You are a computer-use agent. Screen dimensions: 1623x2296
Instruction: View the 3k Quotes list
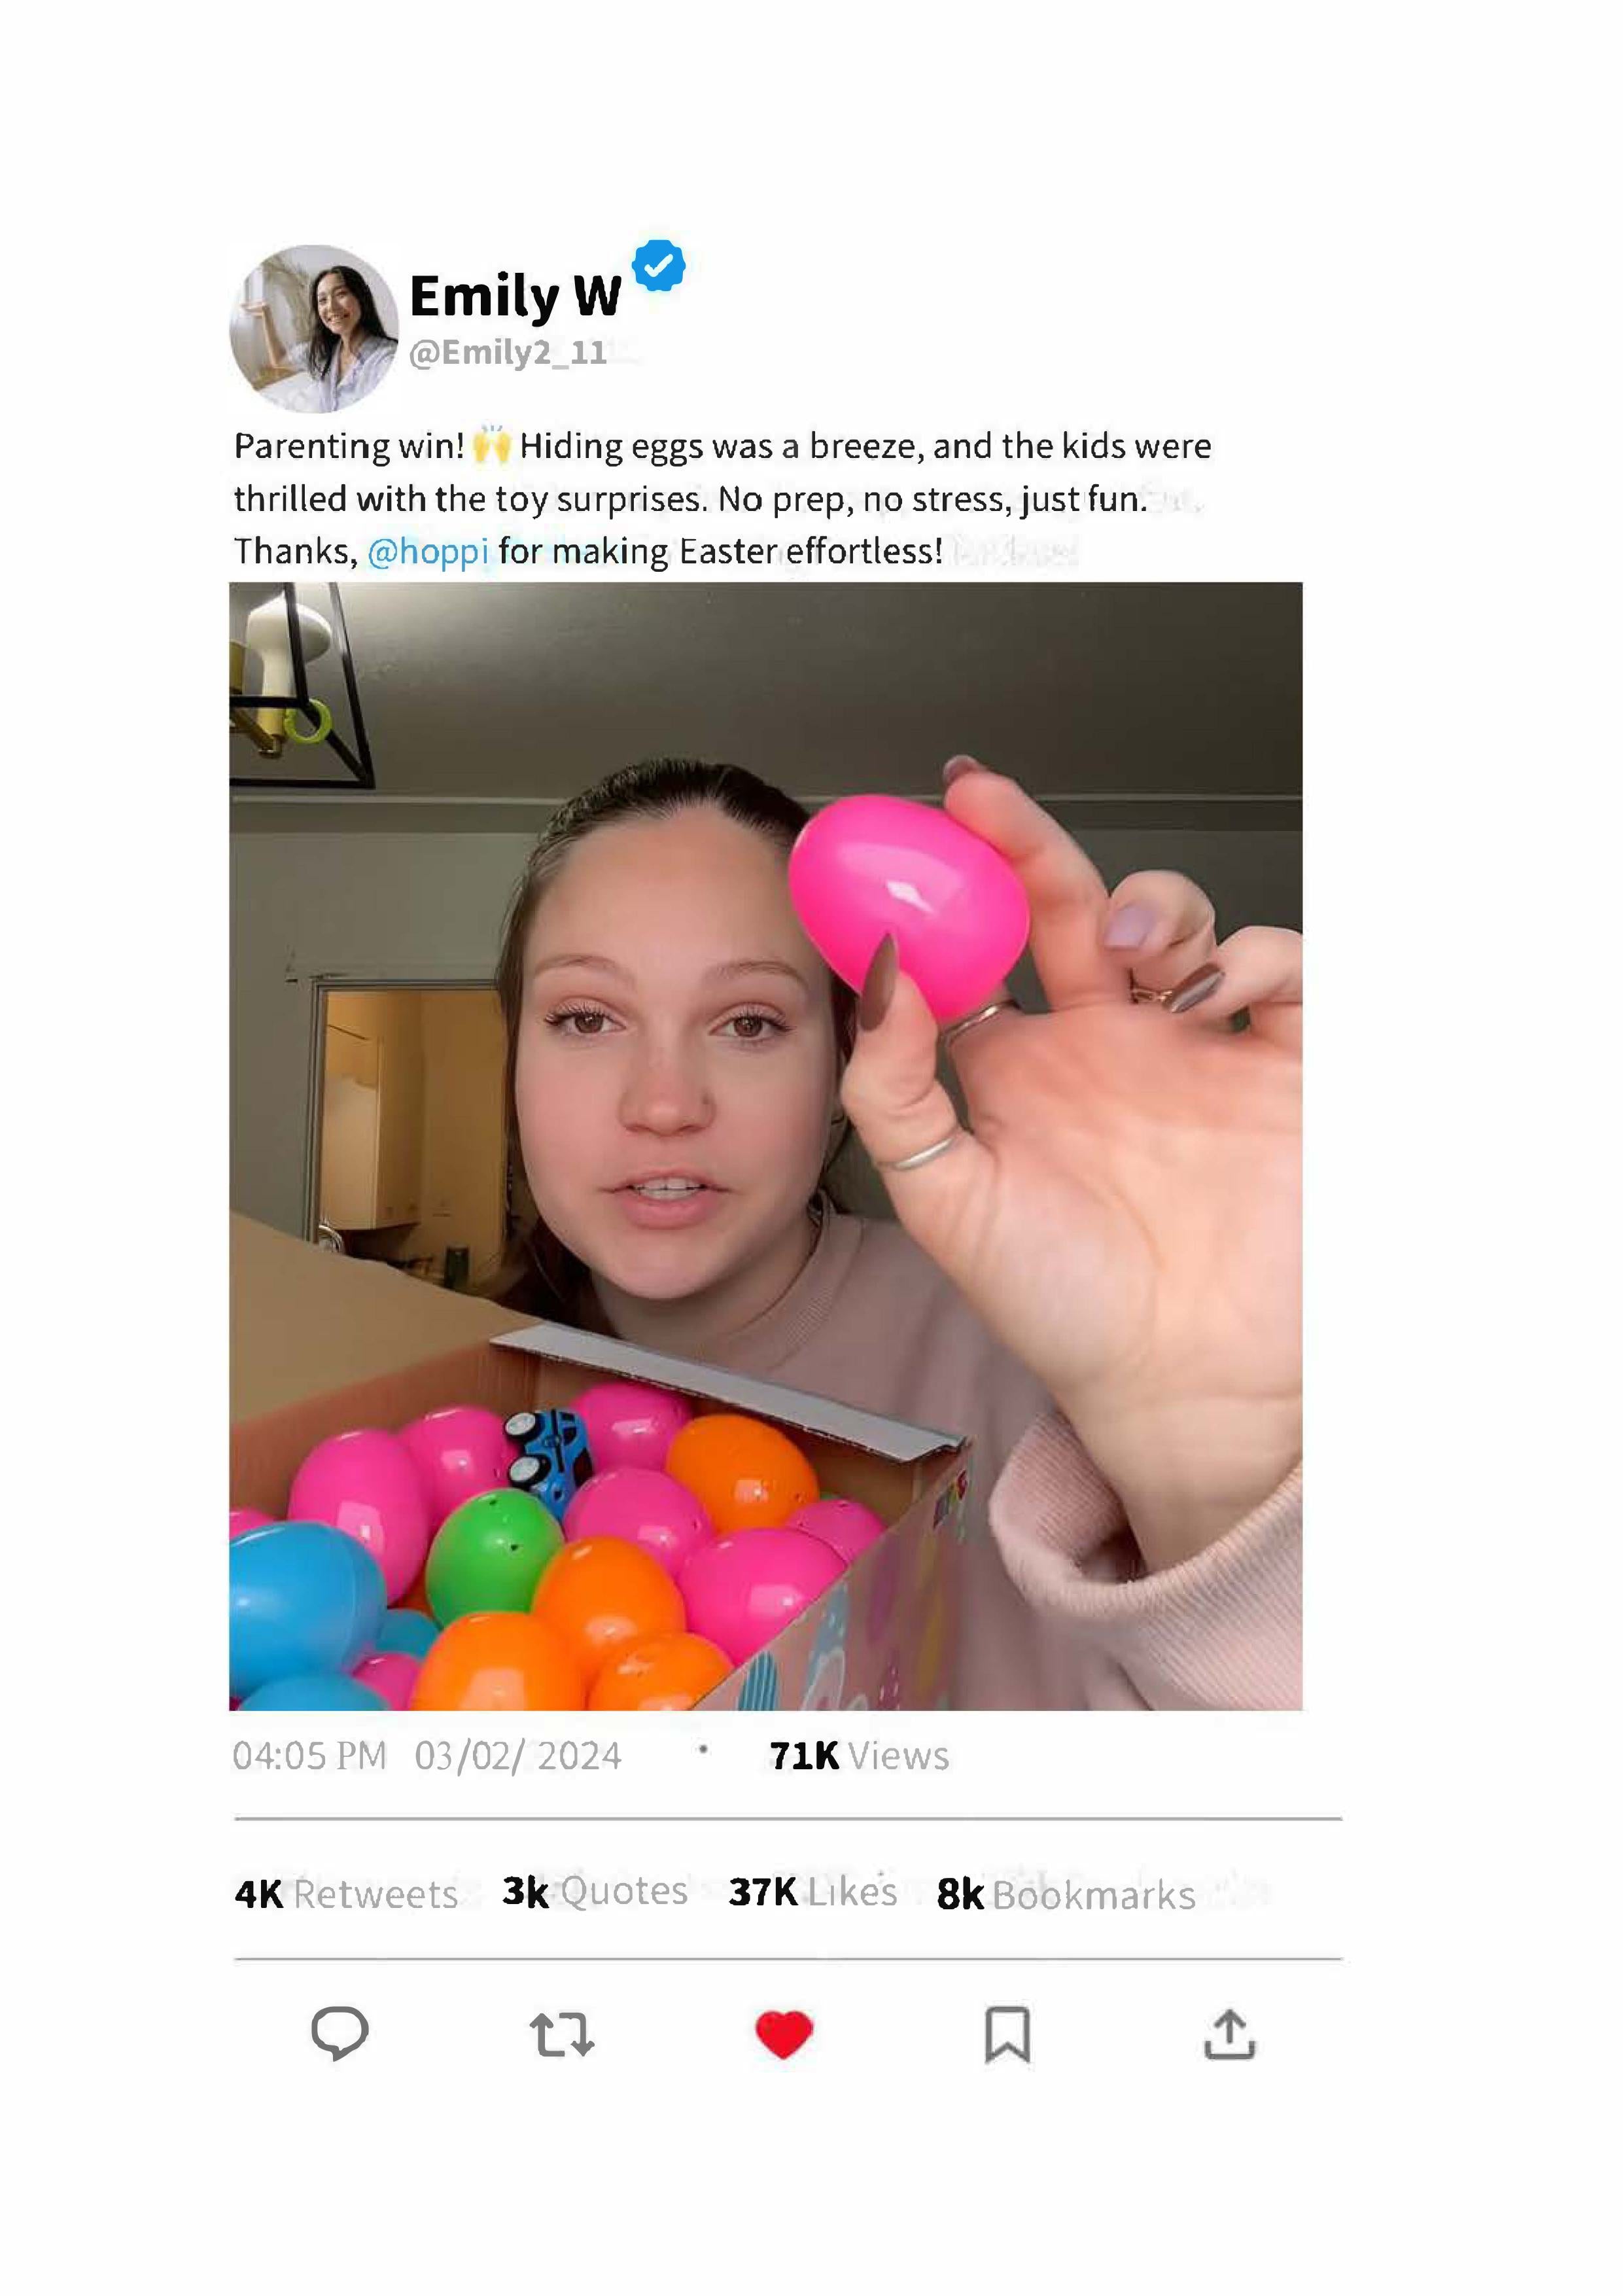[595, 1891]
